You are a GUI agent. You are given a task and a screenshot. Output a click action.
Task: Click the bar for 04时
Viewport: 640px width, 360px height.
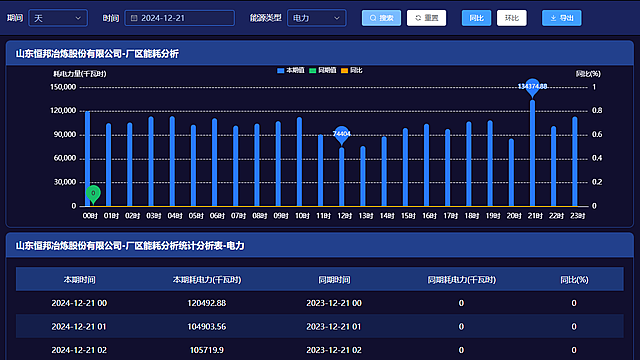[172, 161]
